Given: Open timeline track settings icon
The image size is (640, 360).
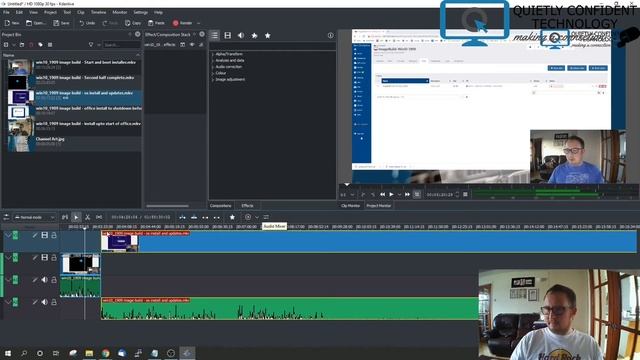Looking at the screenshot, I should click(6, 217).
